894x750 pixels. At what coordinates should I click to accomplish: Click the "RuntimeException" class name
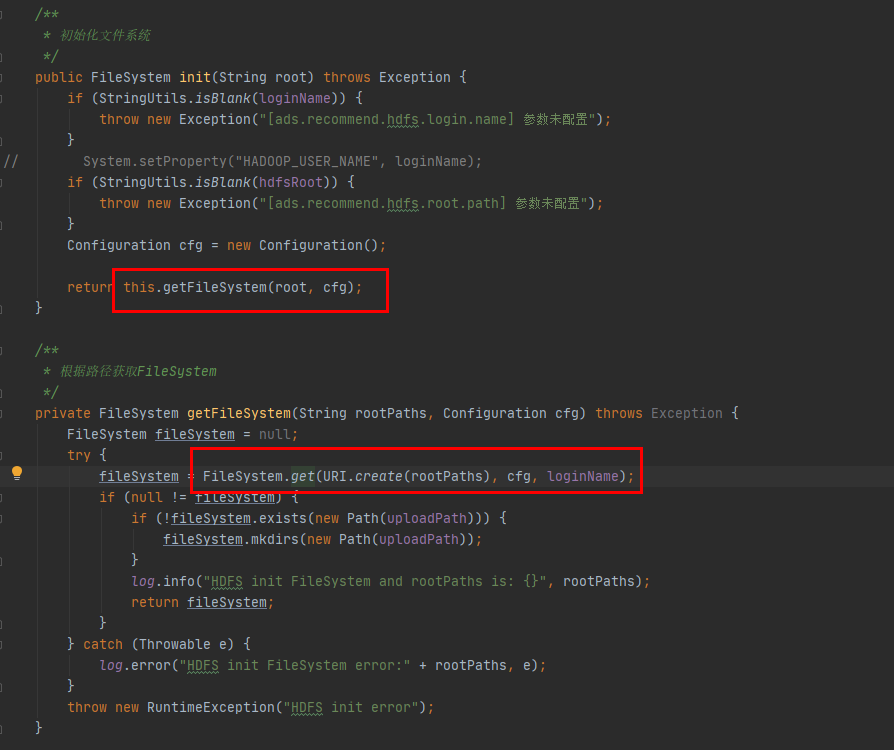[210, 708]
